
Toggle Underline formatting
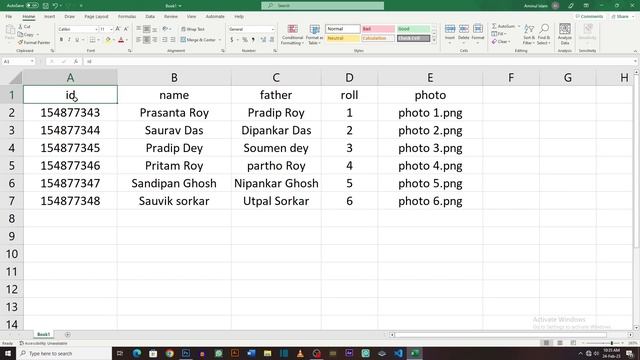tap(77, 40)
